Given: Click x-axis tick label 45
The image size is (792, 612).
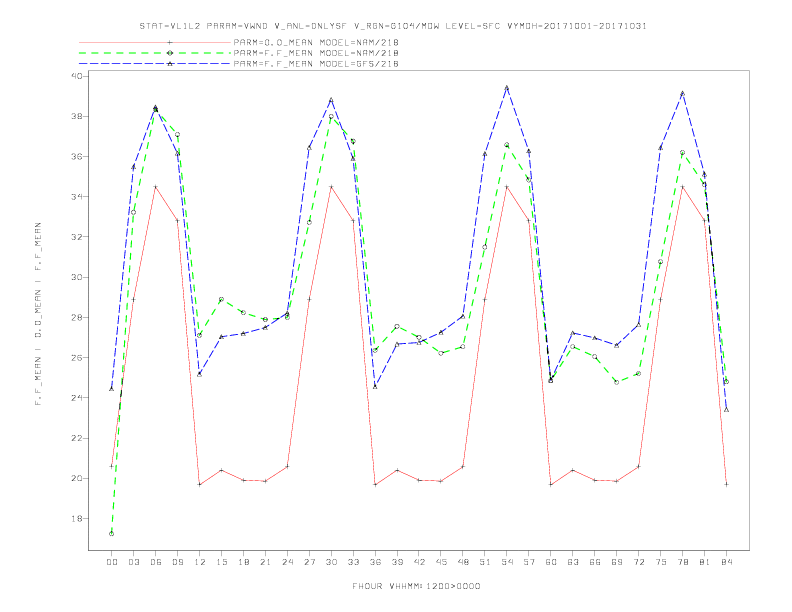Looking at the screenshot, I should point(441,562).
